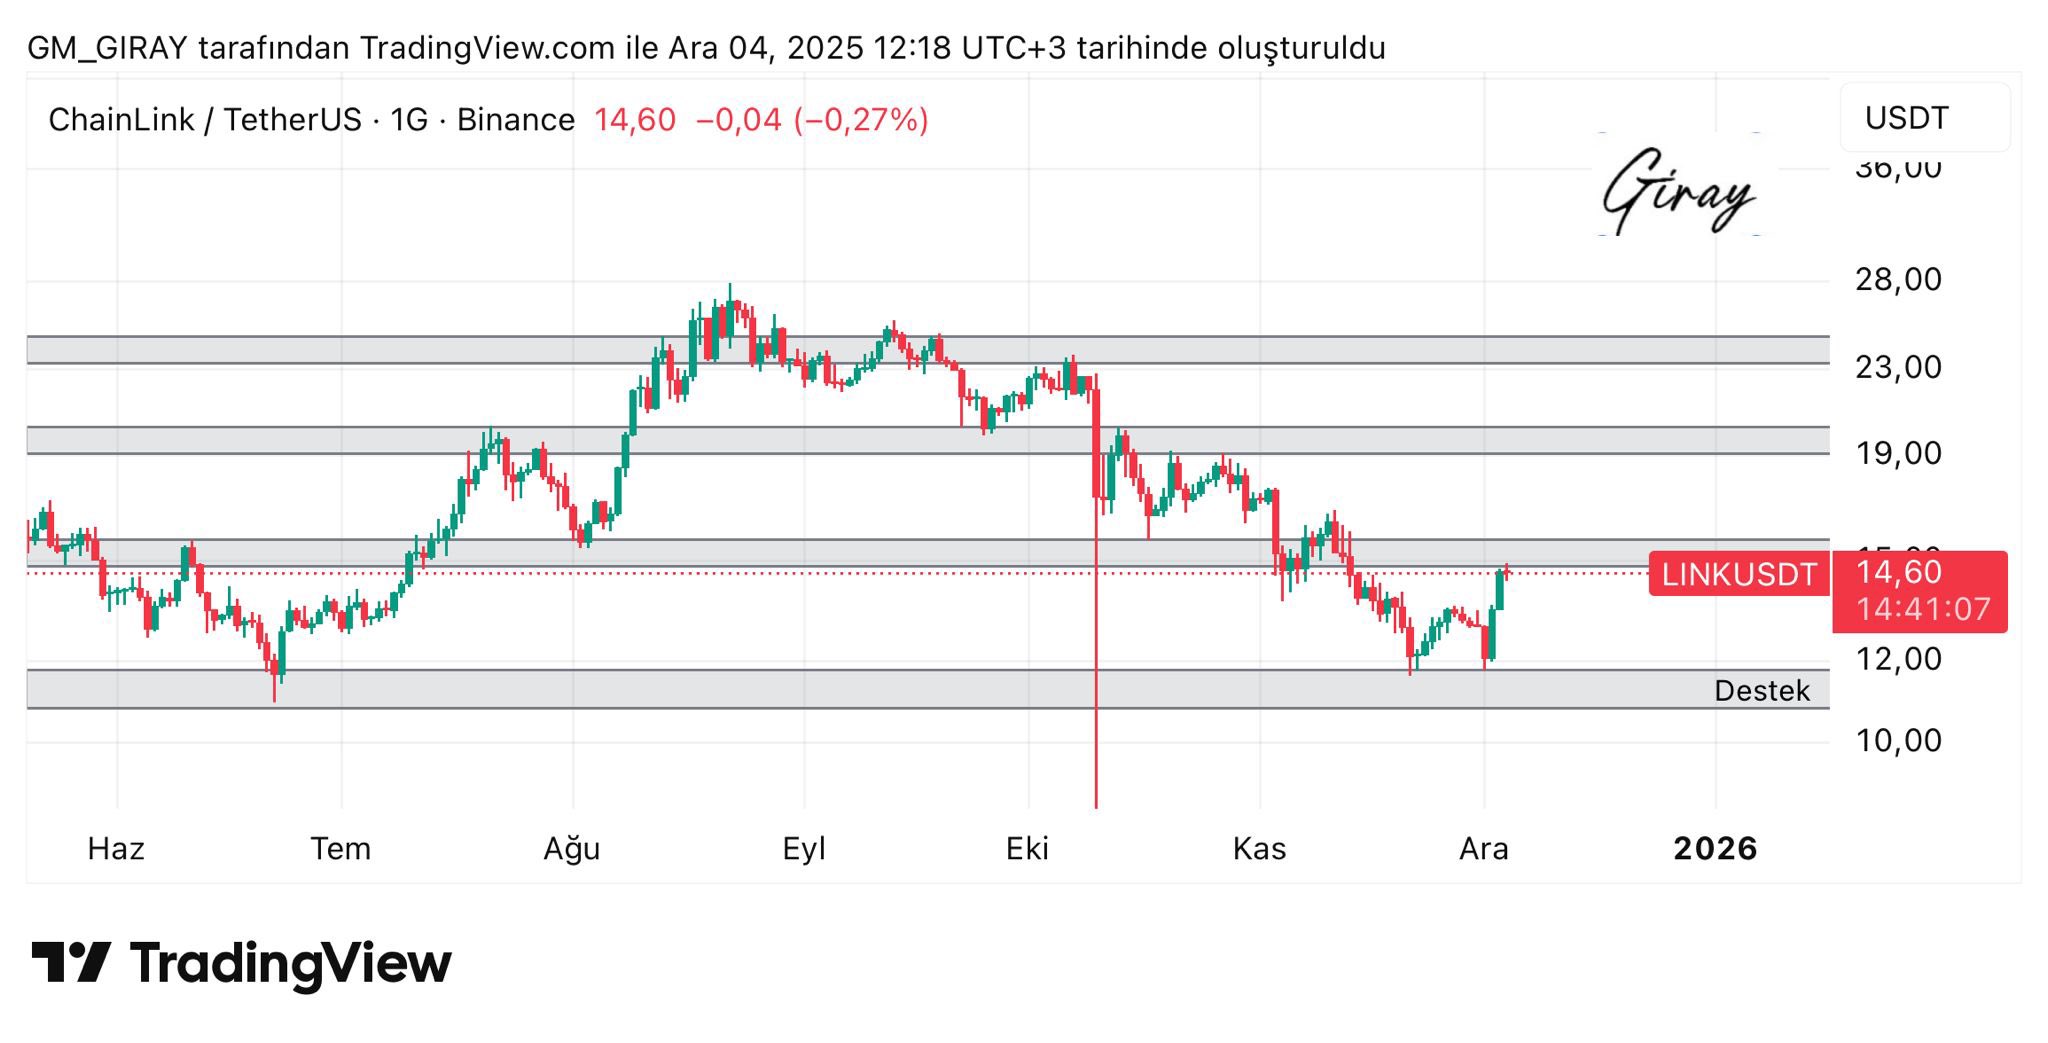
Task: Click the 23,00 price axis label
Action: [x=1898, y=367]
